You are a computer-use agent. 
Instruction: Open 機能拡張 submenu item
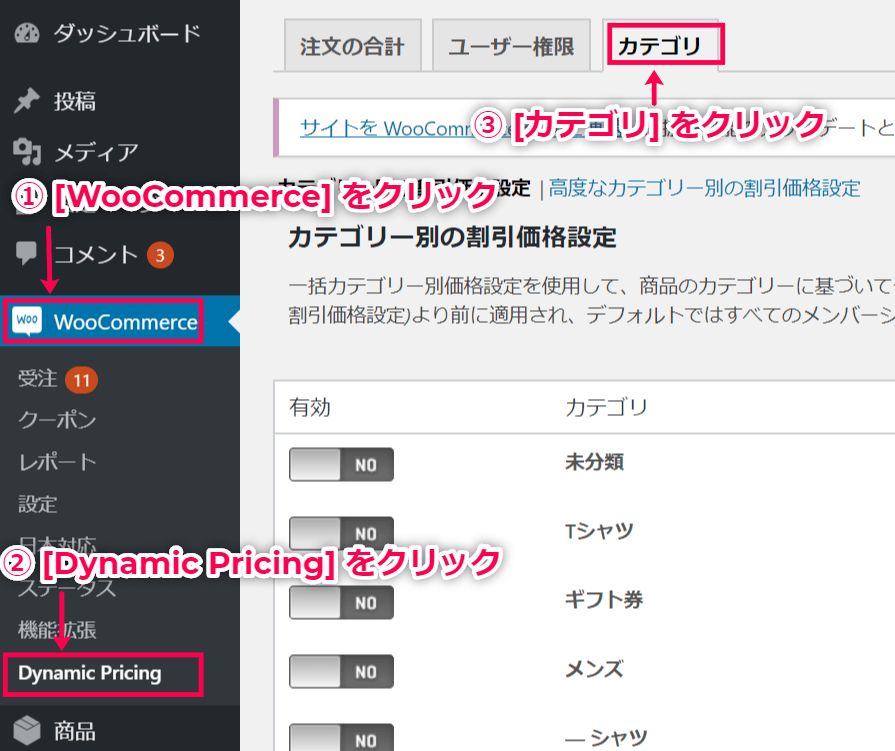tap(57, 630)
